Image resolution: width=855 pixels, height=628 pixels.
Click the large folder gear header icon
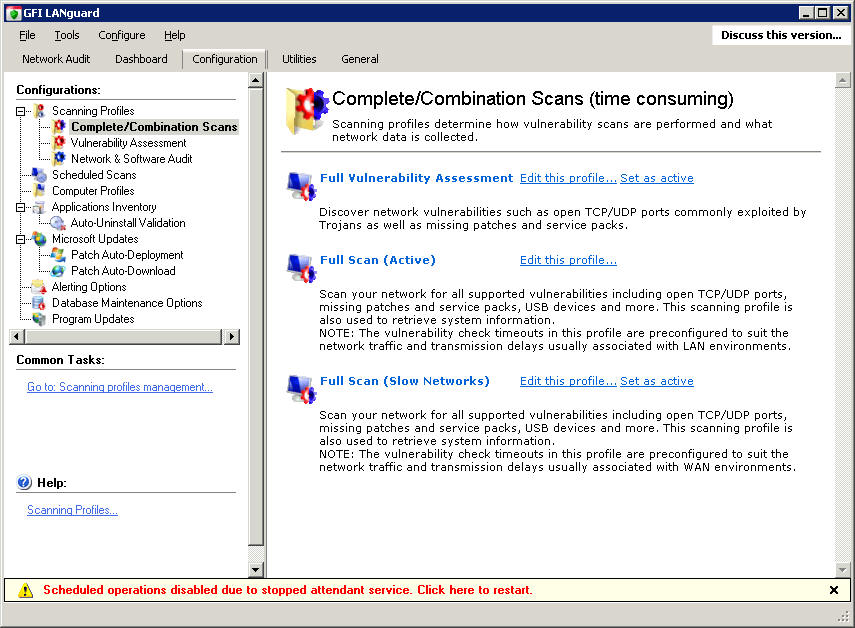coord(307,110)
